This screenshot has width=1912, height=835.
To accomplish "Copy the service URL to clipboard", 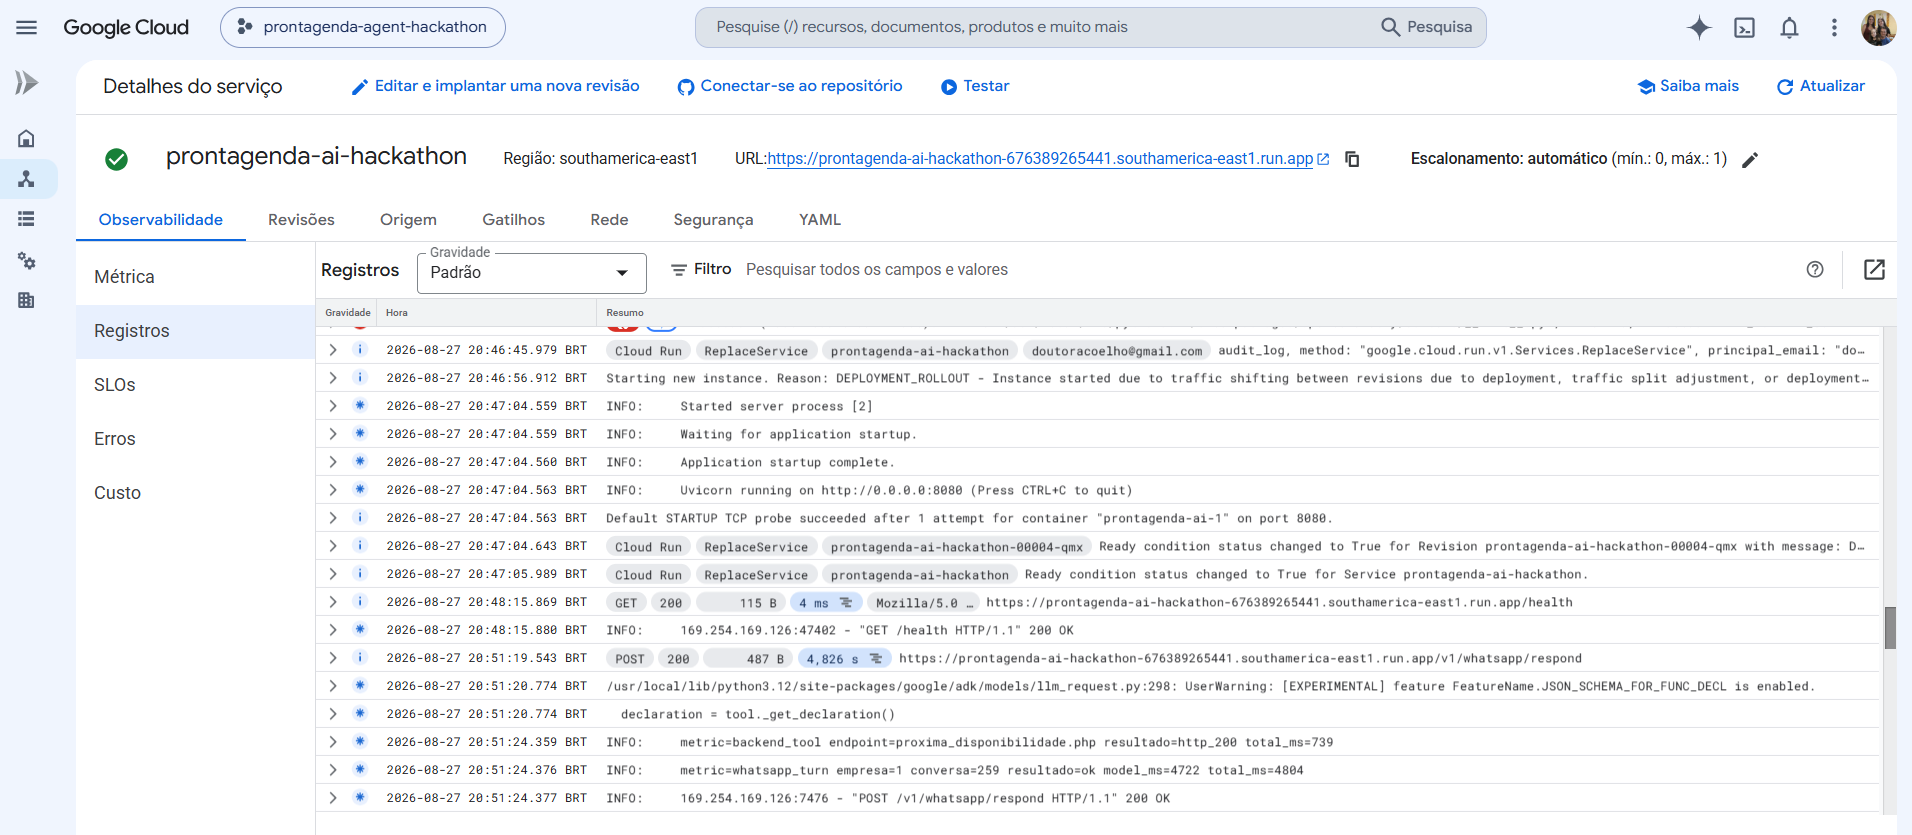I will (1352, 159).
